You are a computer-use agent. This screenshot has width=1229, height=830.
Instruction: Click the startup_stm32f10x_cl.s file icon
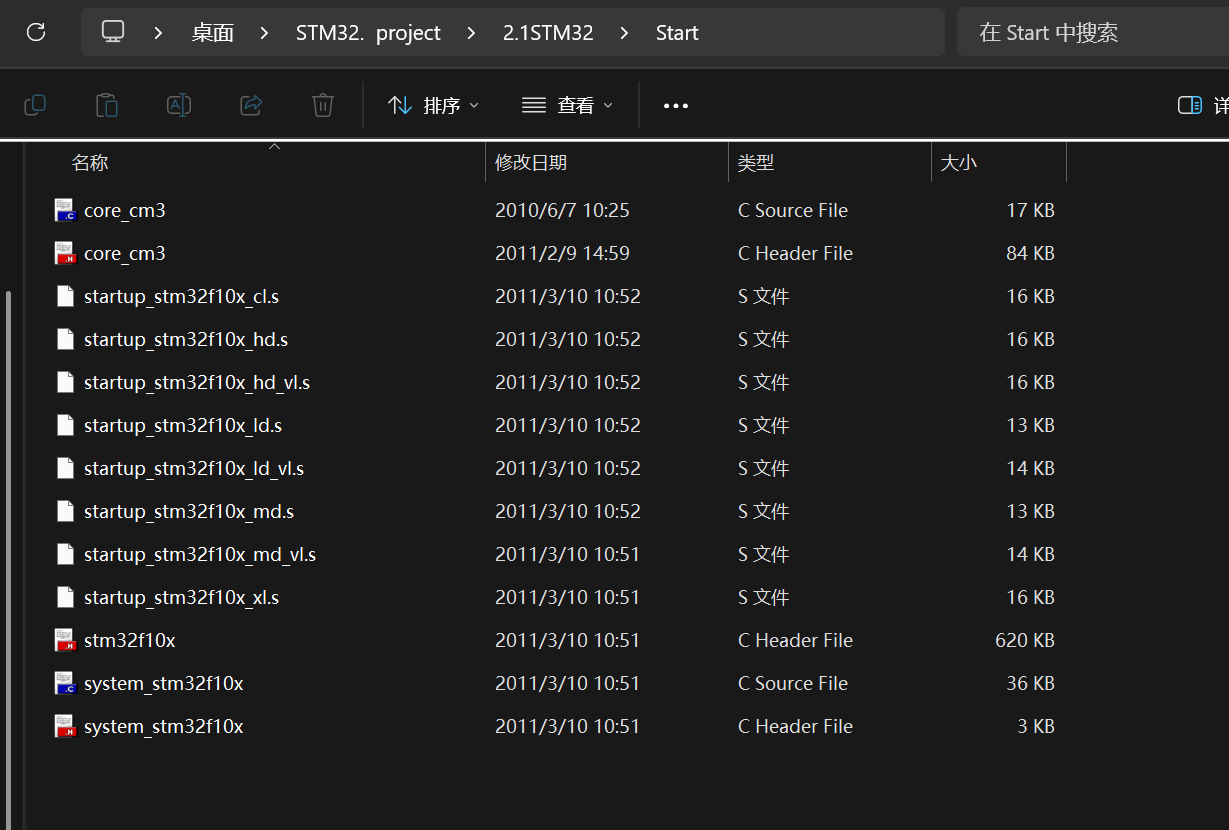(65, 296)
